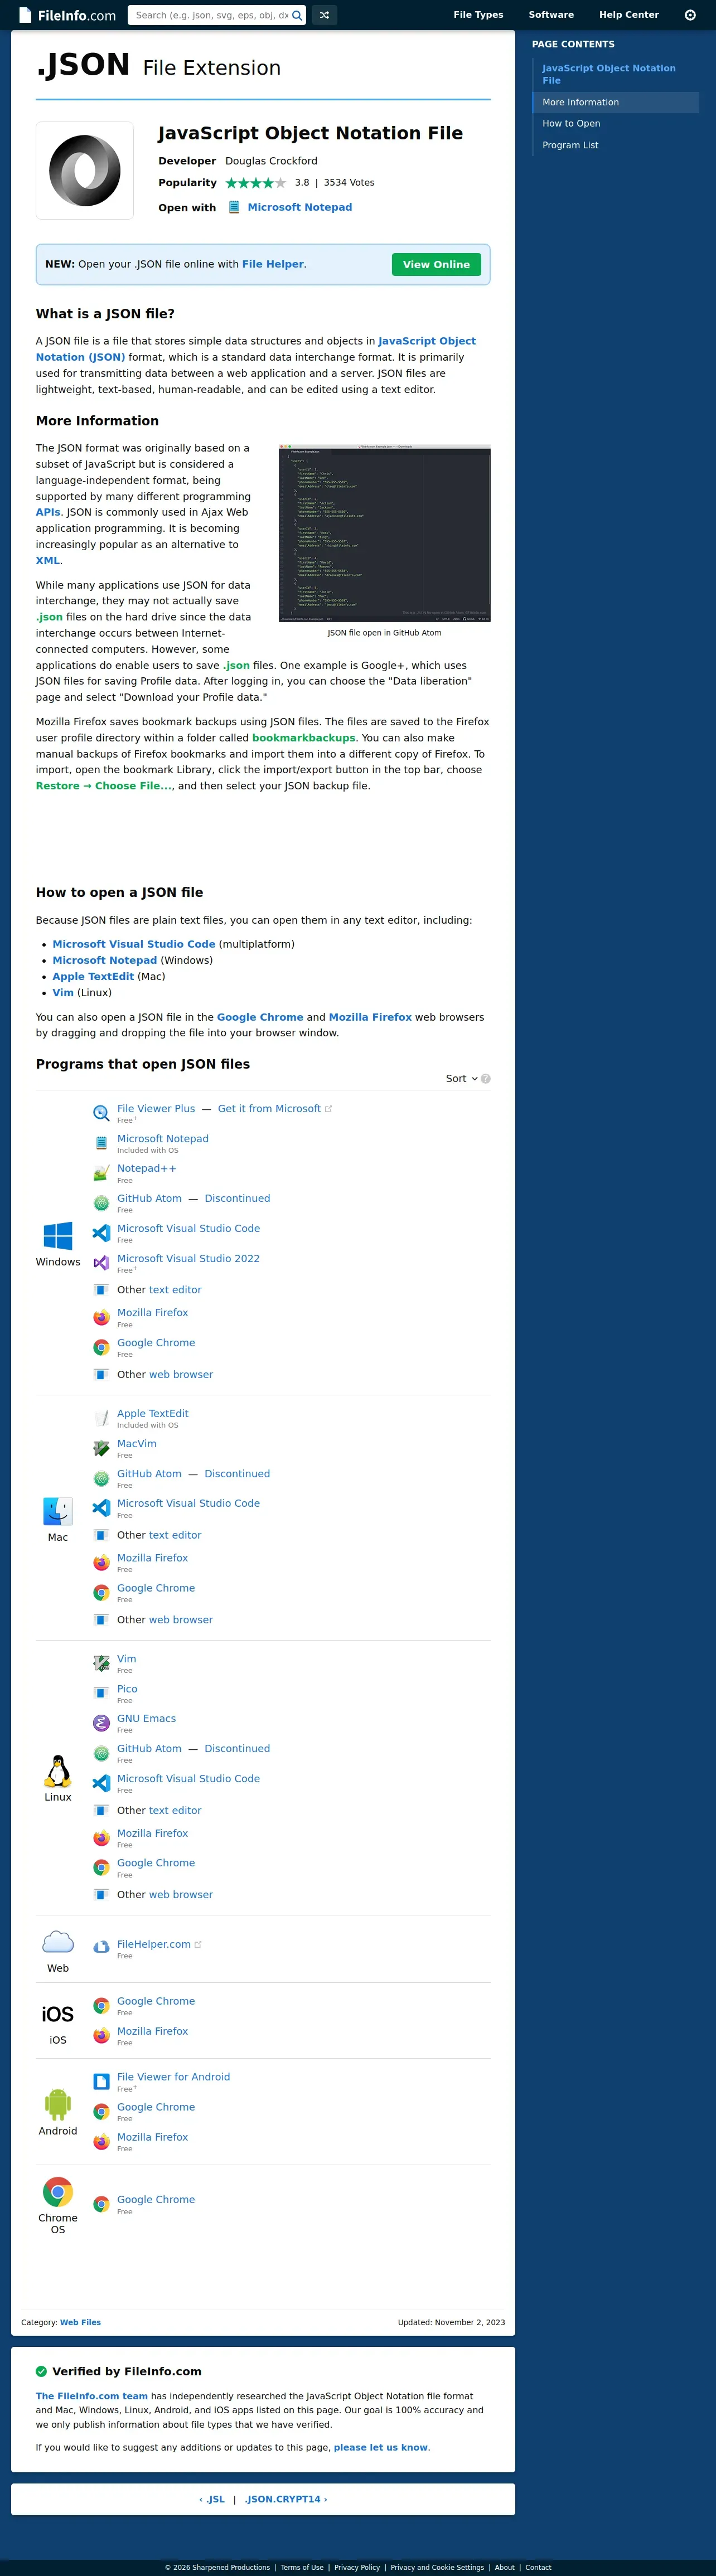Open Terms of Use footer link
Viewport: 716px width, 2576px height.
[x=302, y=2567]
